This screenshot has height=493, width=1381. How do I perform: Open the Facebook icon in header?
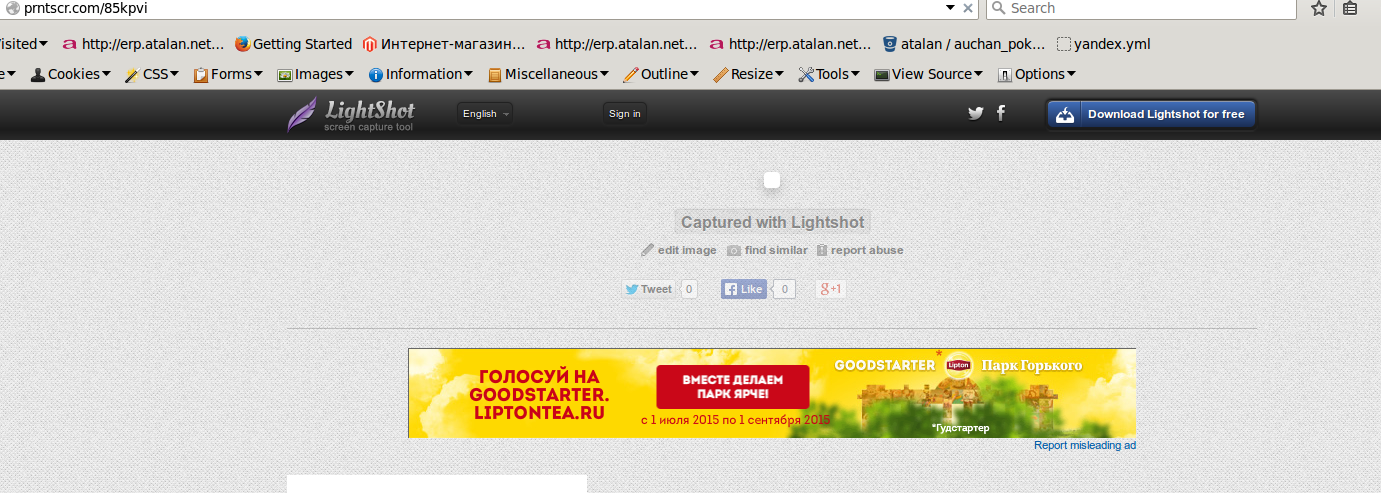coord(1001,113)
